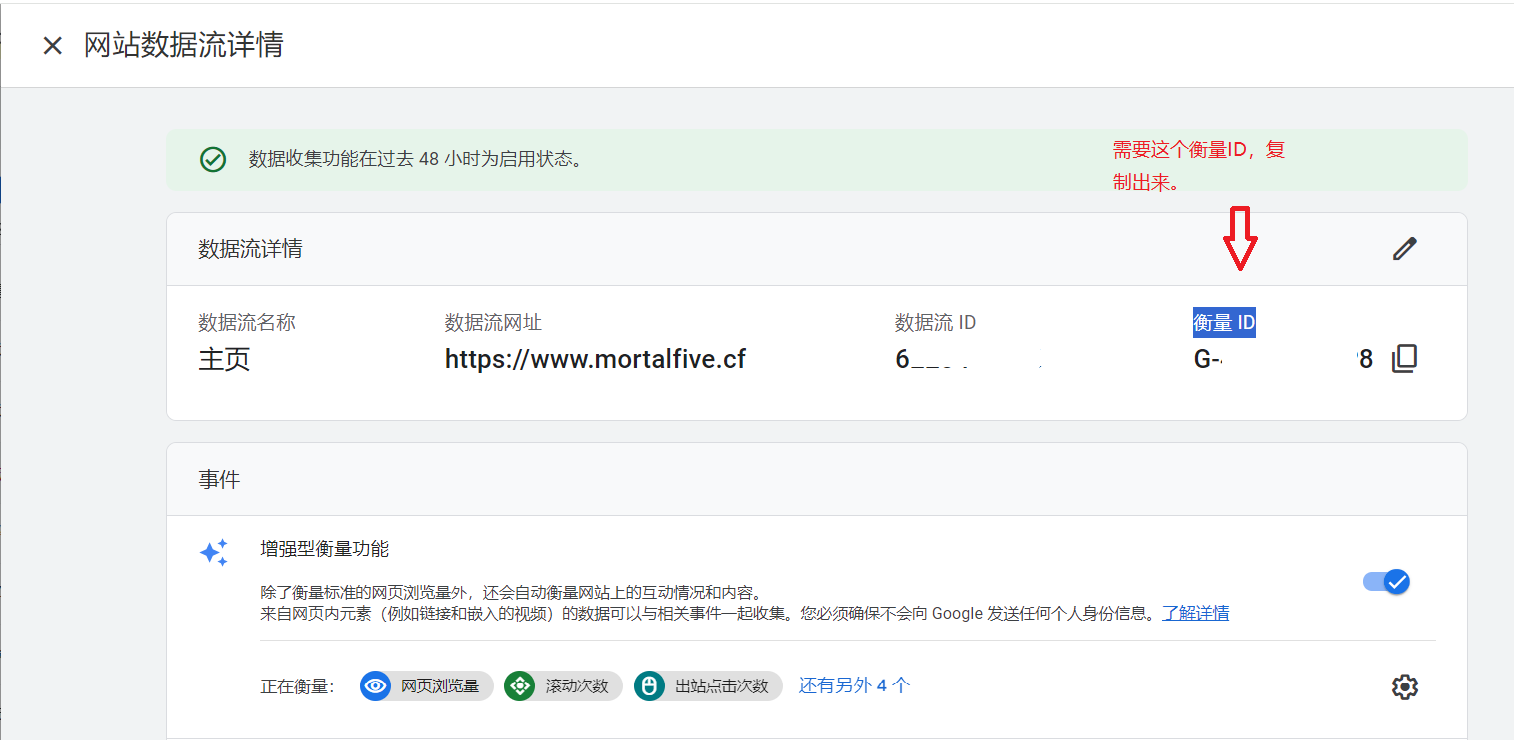Open the 了解详情 link
The width and height of the screenshot is (1514, 740).
pos(1195,613)
